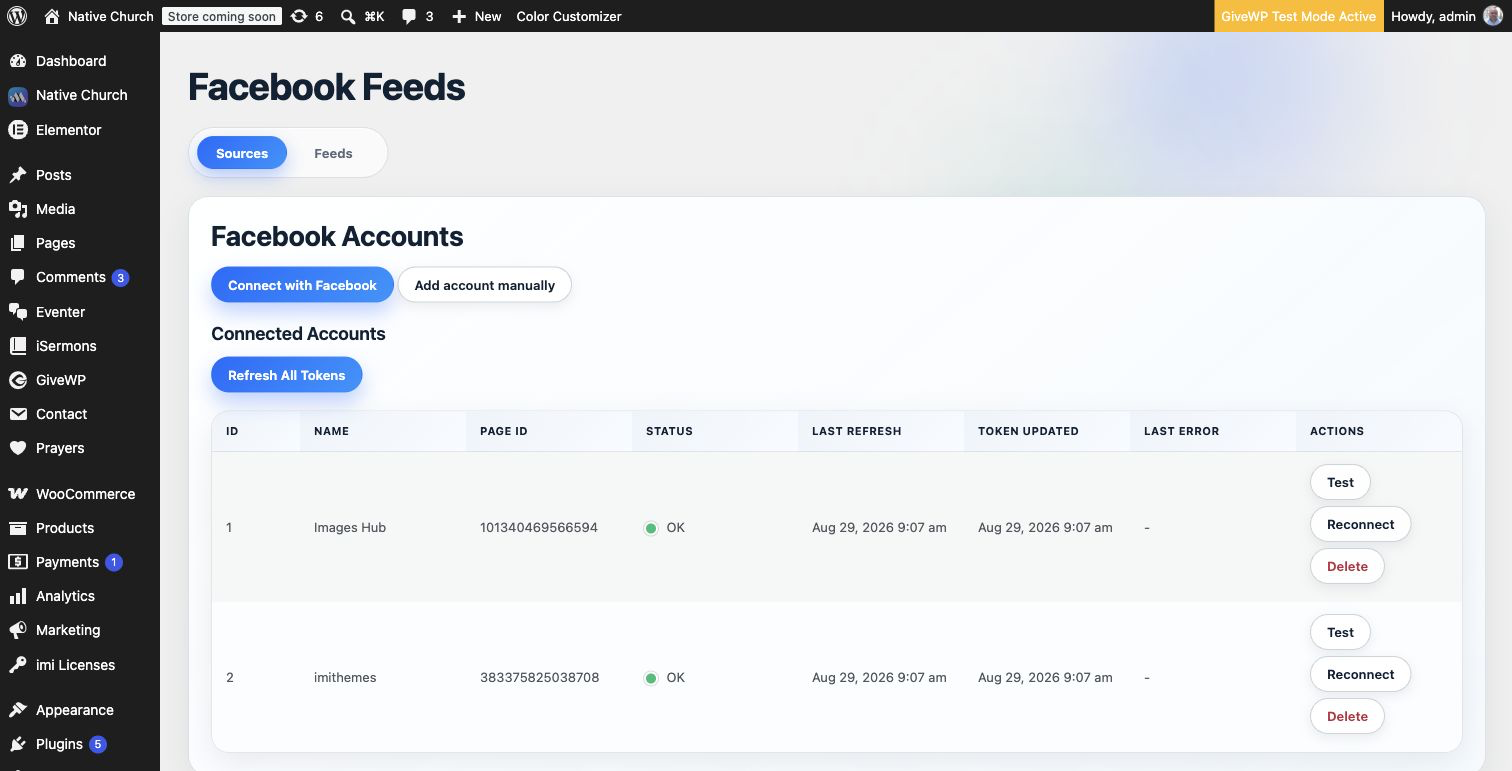Click the Elementor icon in sidebar

18,130
